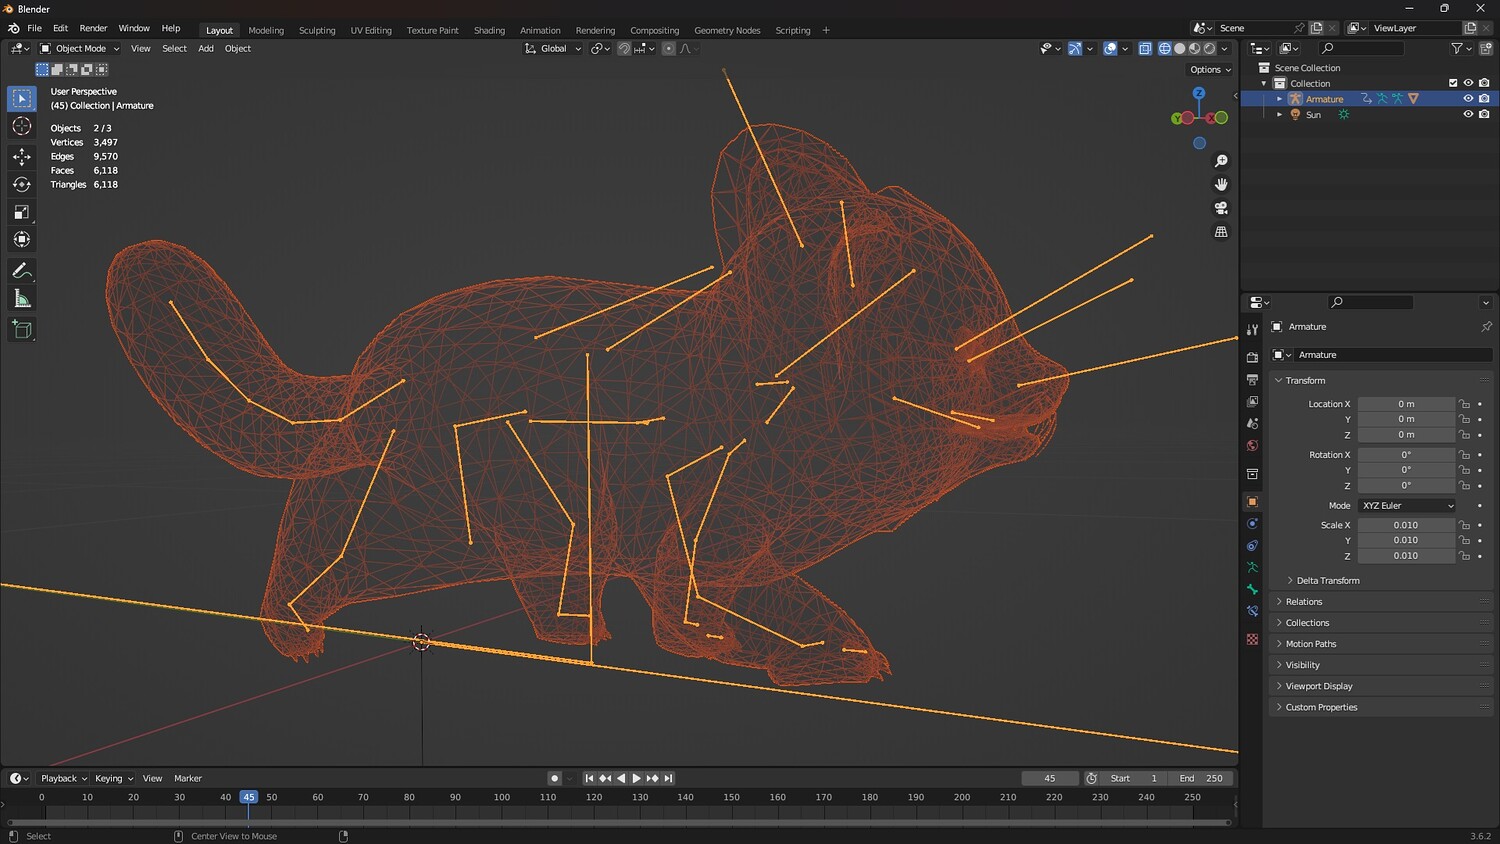Viewport: 1500px width, 844px height.
Task: Click the Scale X value field
Action: pos(1405,525)
